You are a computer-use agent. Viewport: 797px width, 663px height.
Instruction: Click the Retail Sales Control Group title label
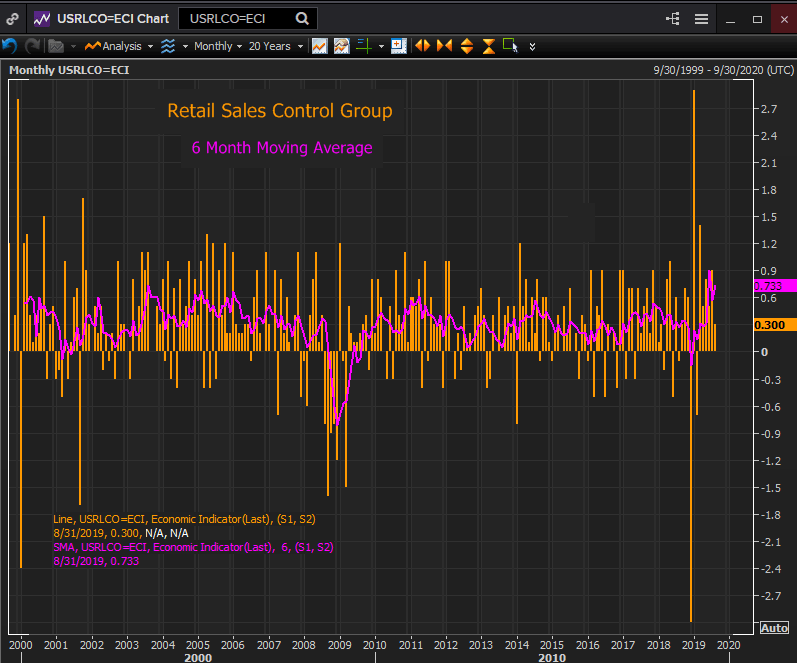pos(280,111)
